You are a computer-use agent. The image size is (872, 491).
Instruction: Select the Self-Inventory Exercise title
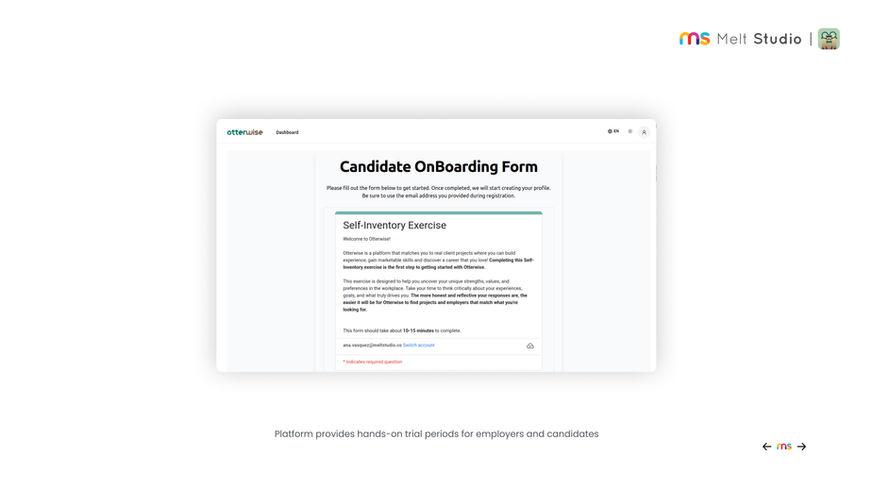(x=394, y=225)
